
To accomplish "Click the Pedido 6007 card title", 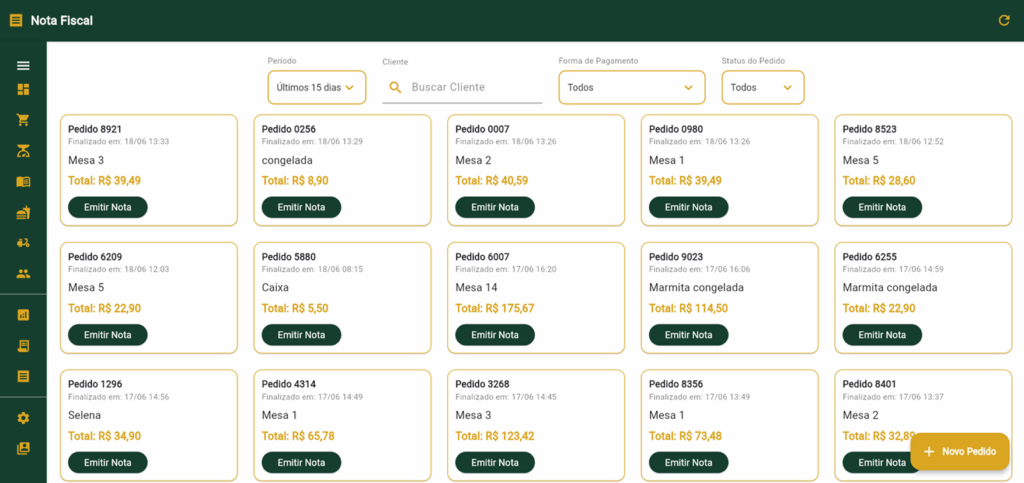I will click(x=482, y=257).
